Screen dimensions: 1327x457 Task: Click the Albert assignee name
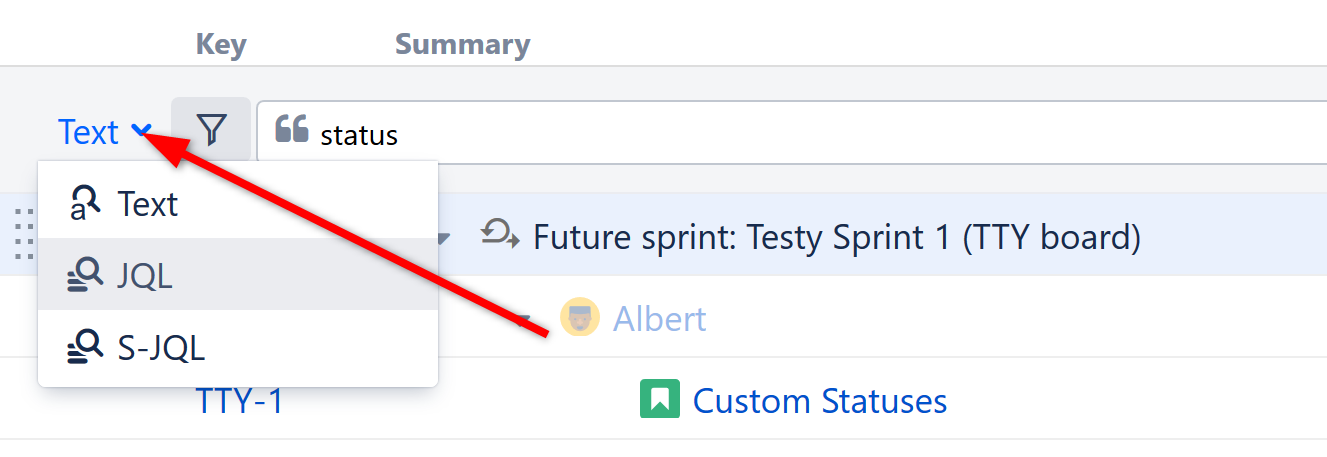click(659, 319)
